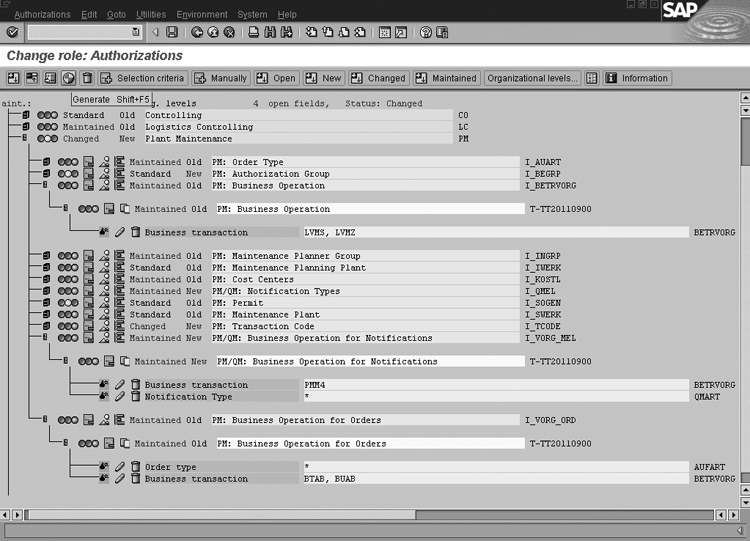Open the Authorizations menu

(43, 15)
